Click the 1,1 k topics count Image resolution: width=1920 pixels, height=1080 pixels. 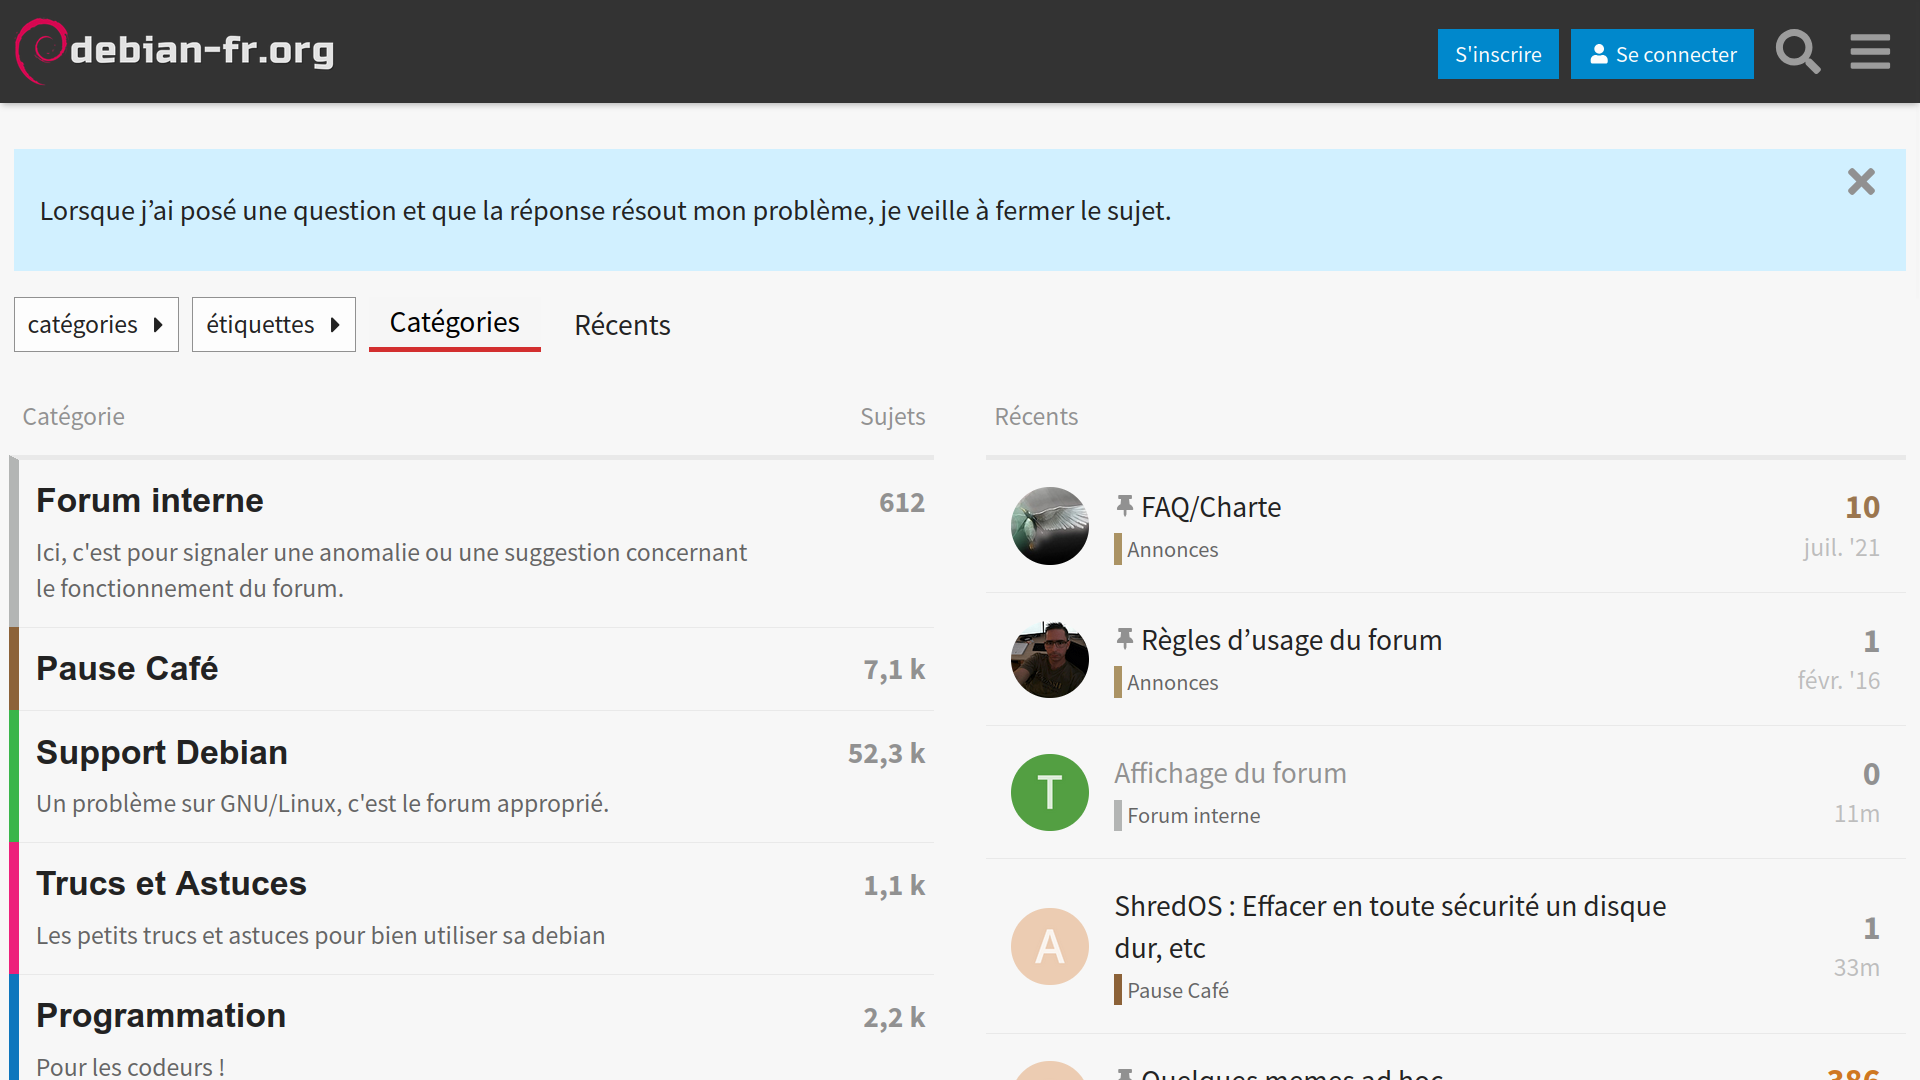[894, 885]
